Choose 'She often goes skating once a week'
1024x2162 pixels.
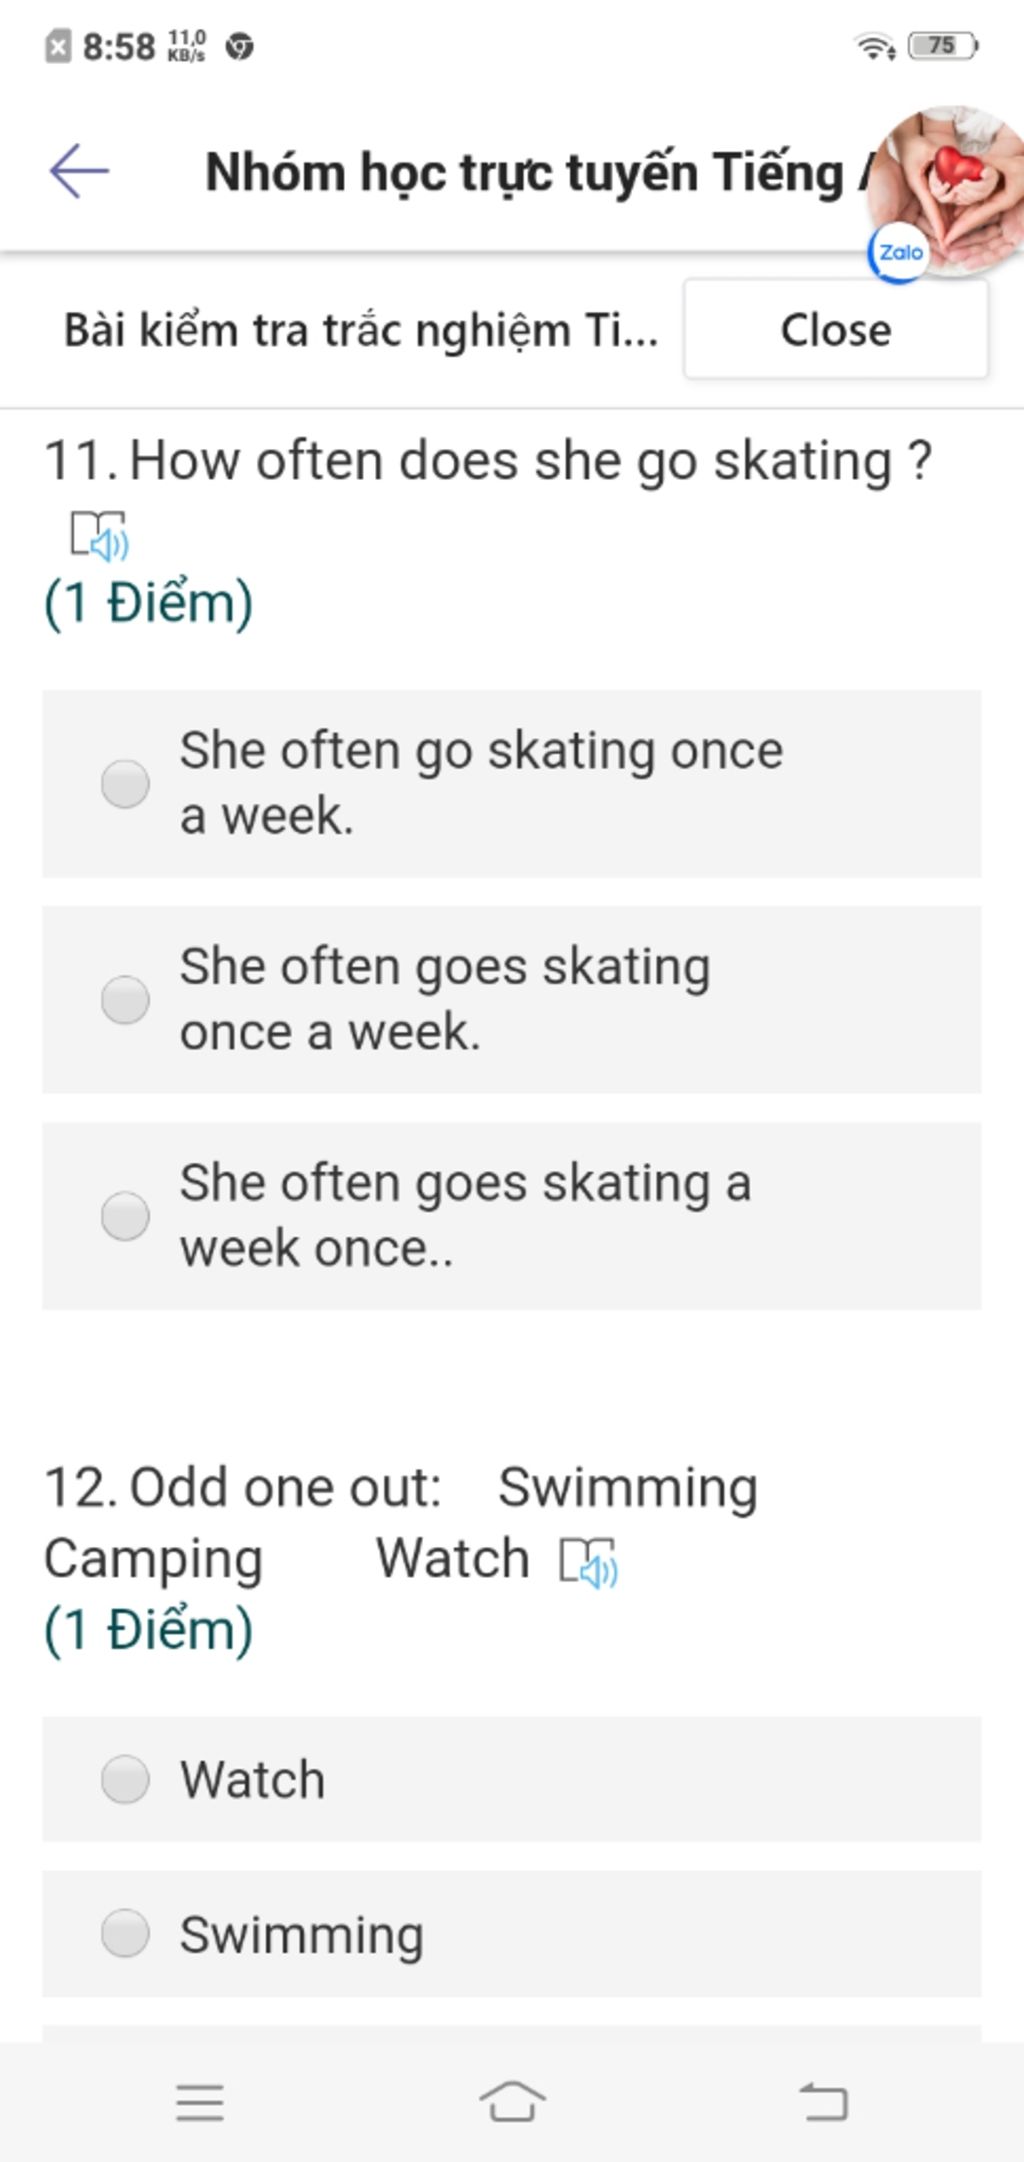[x=126, y=999]
